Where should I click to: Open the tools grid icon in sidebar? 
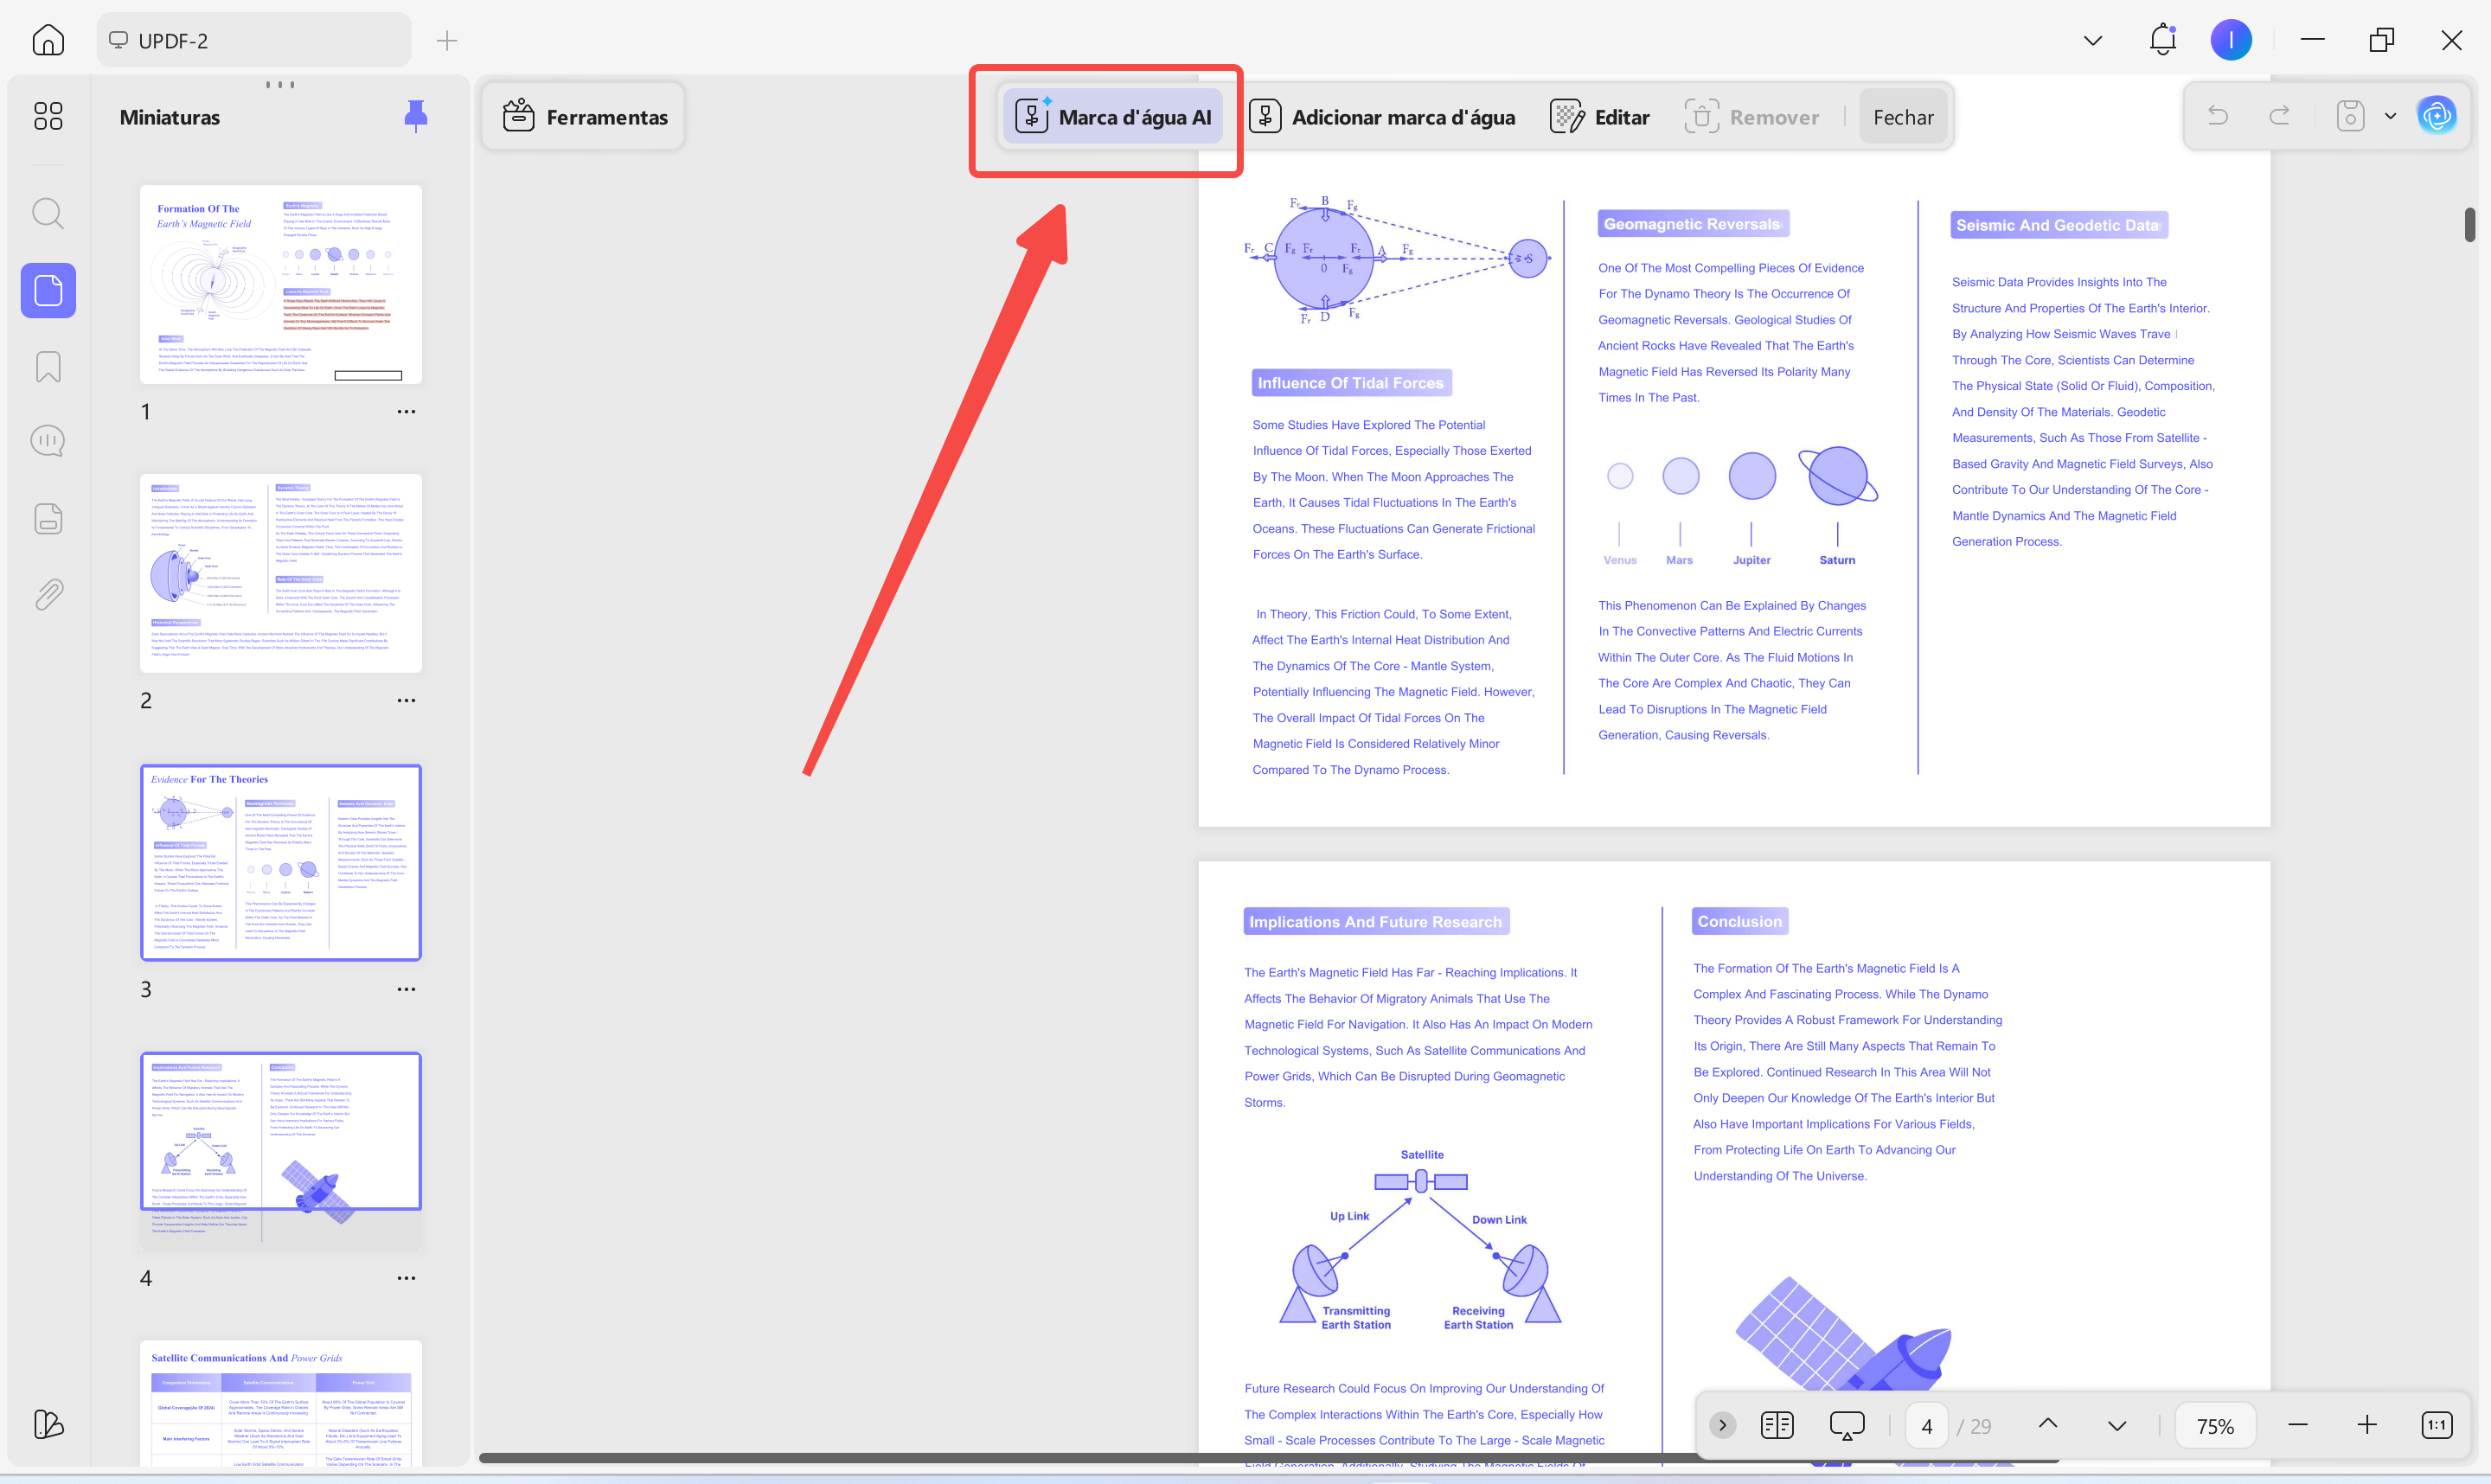click(x=48, y=116)
